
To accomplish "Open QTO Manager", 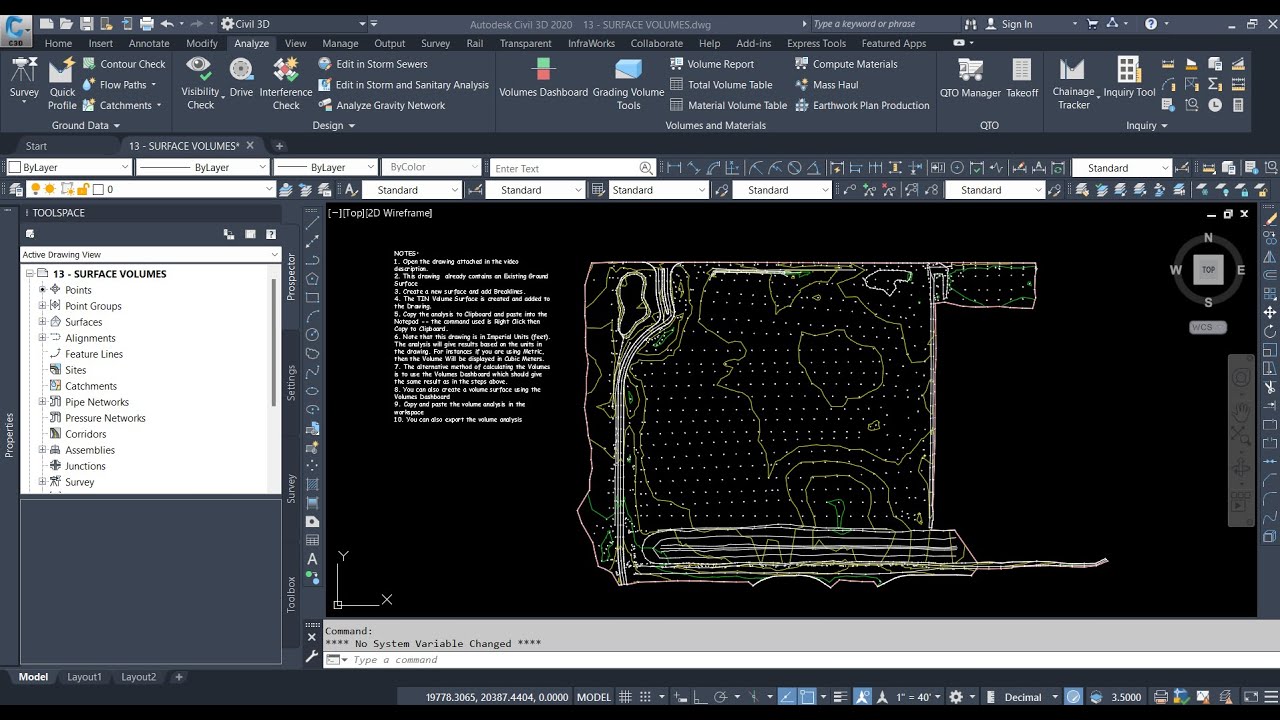I will click(x=970, y=78).
